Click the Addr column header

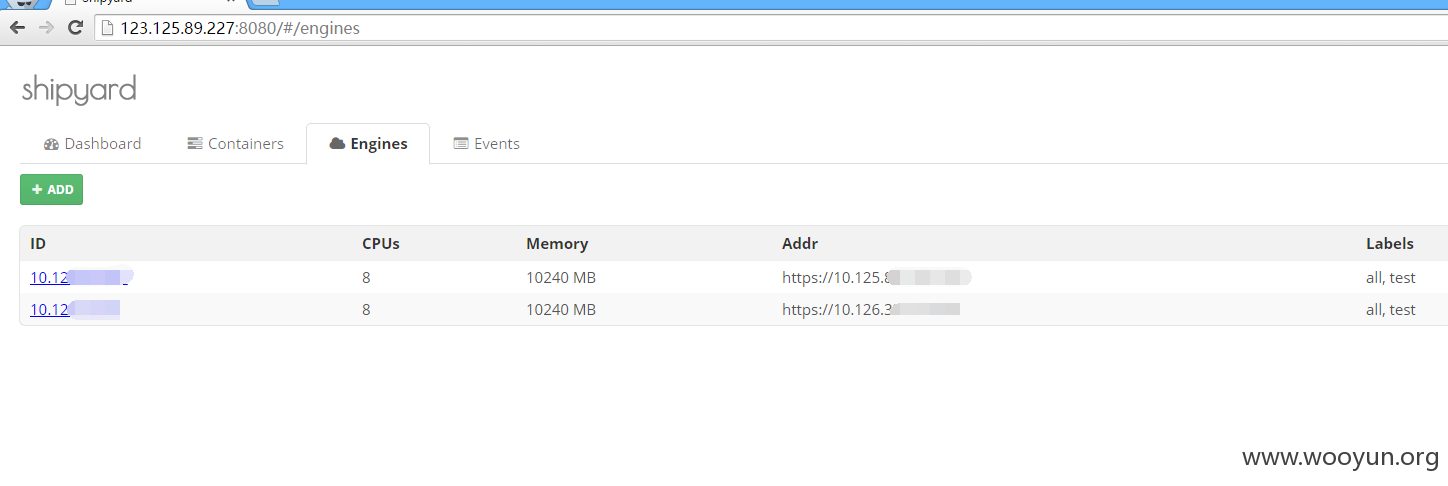[x=800, y=243]
